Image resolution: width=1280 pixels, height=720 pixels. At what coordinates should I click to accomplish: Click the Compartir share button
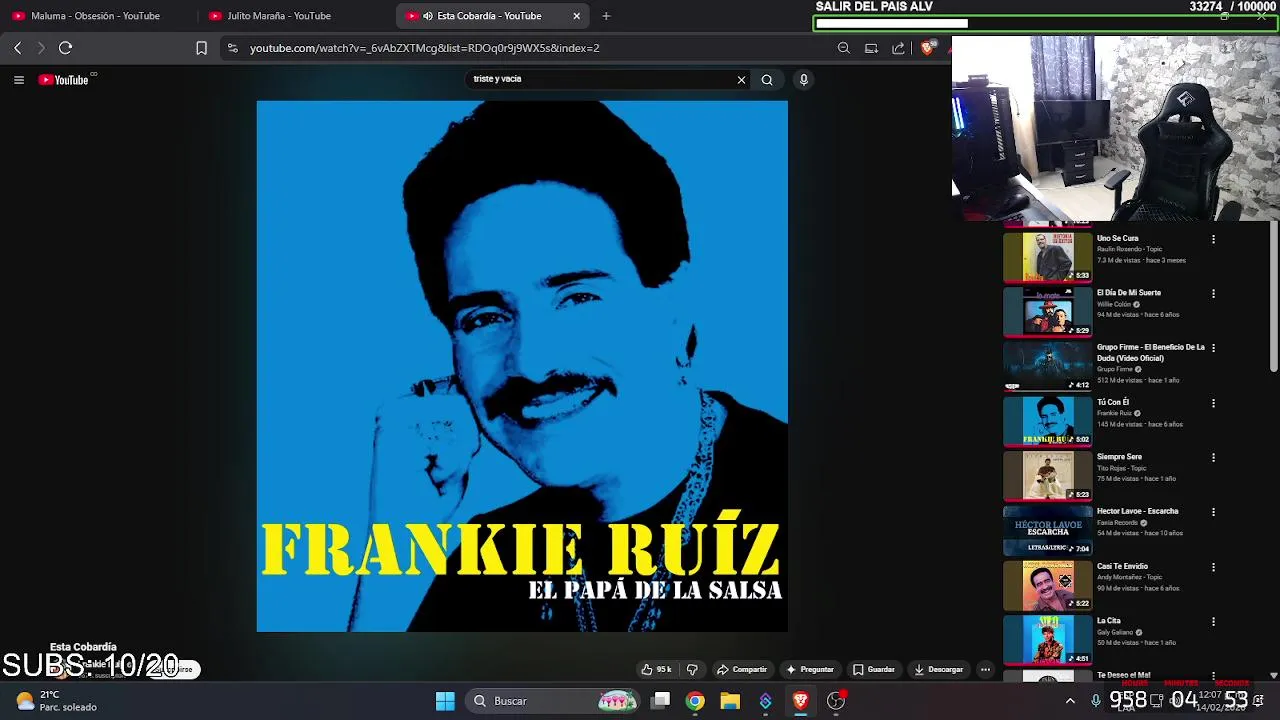click(x=742, y=669)
